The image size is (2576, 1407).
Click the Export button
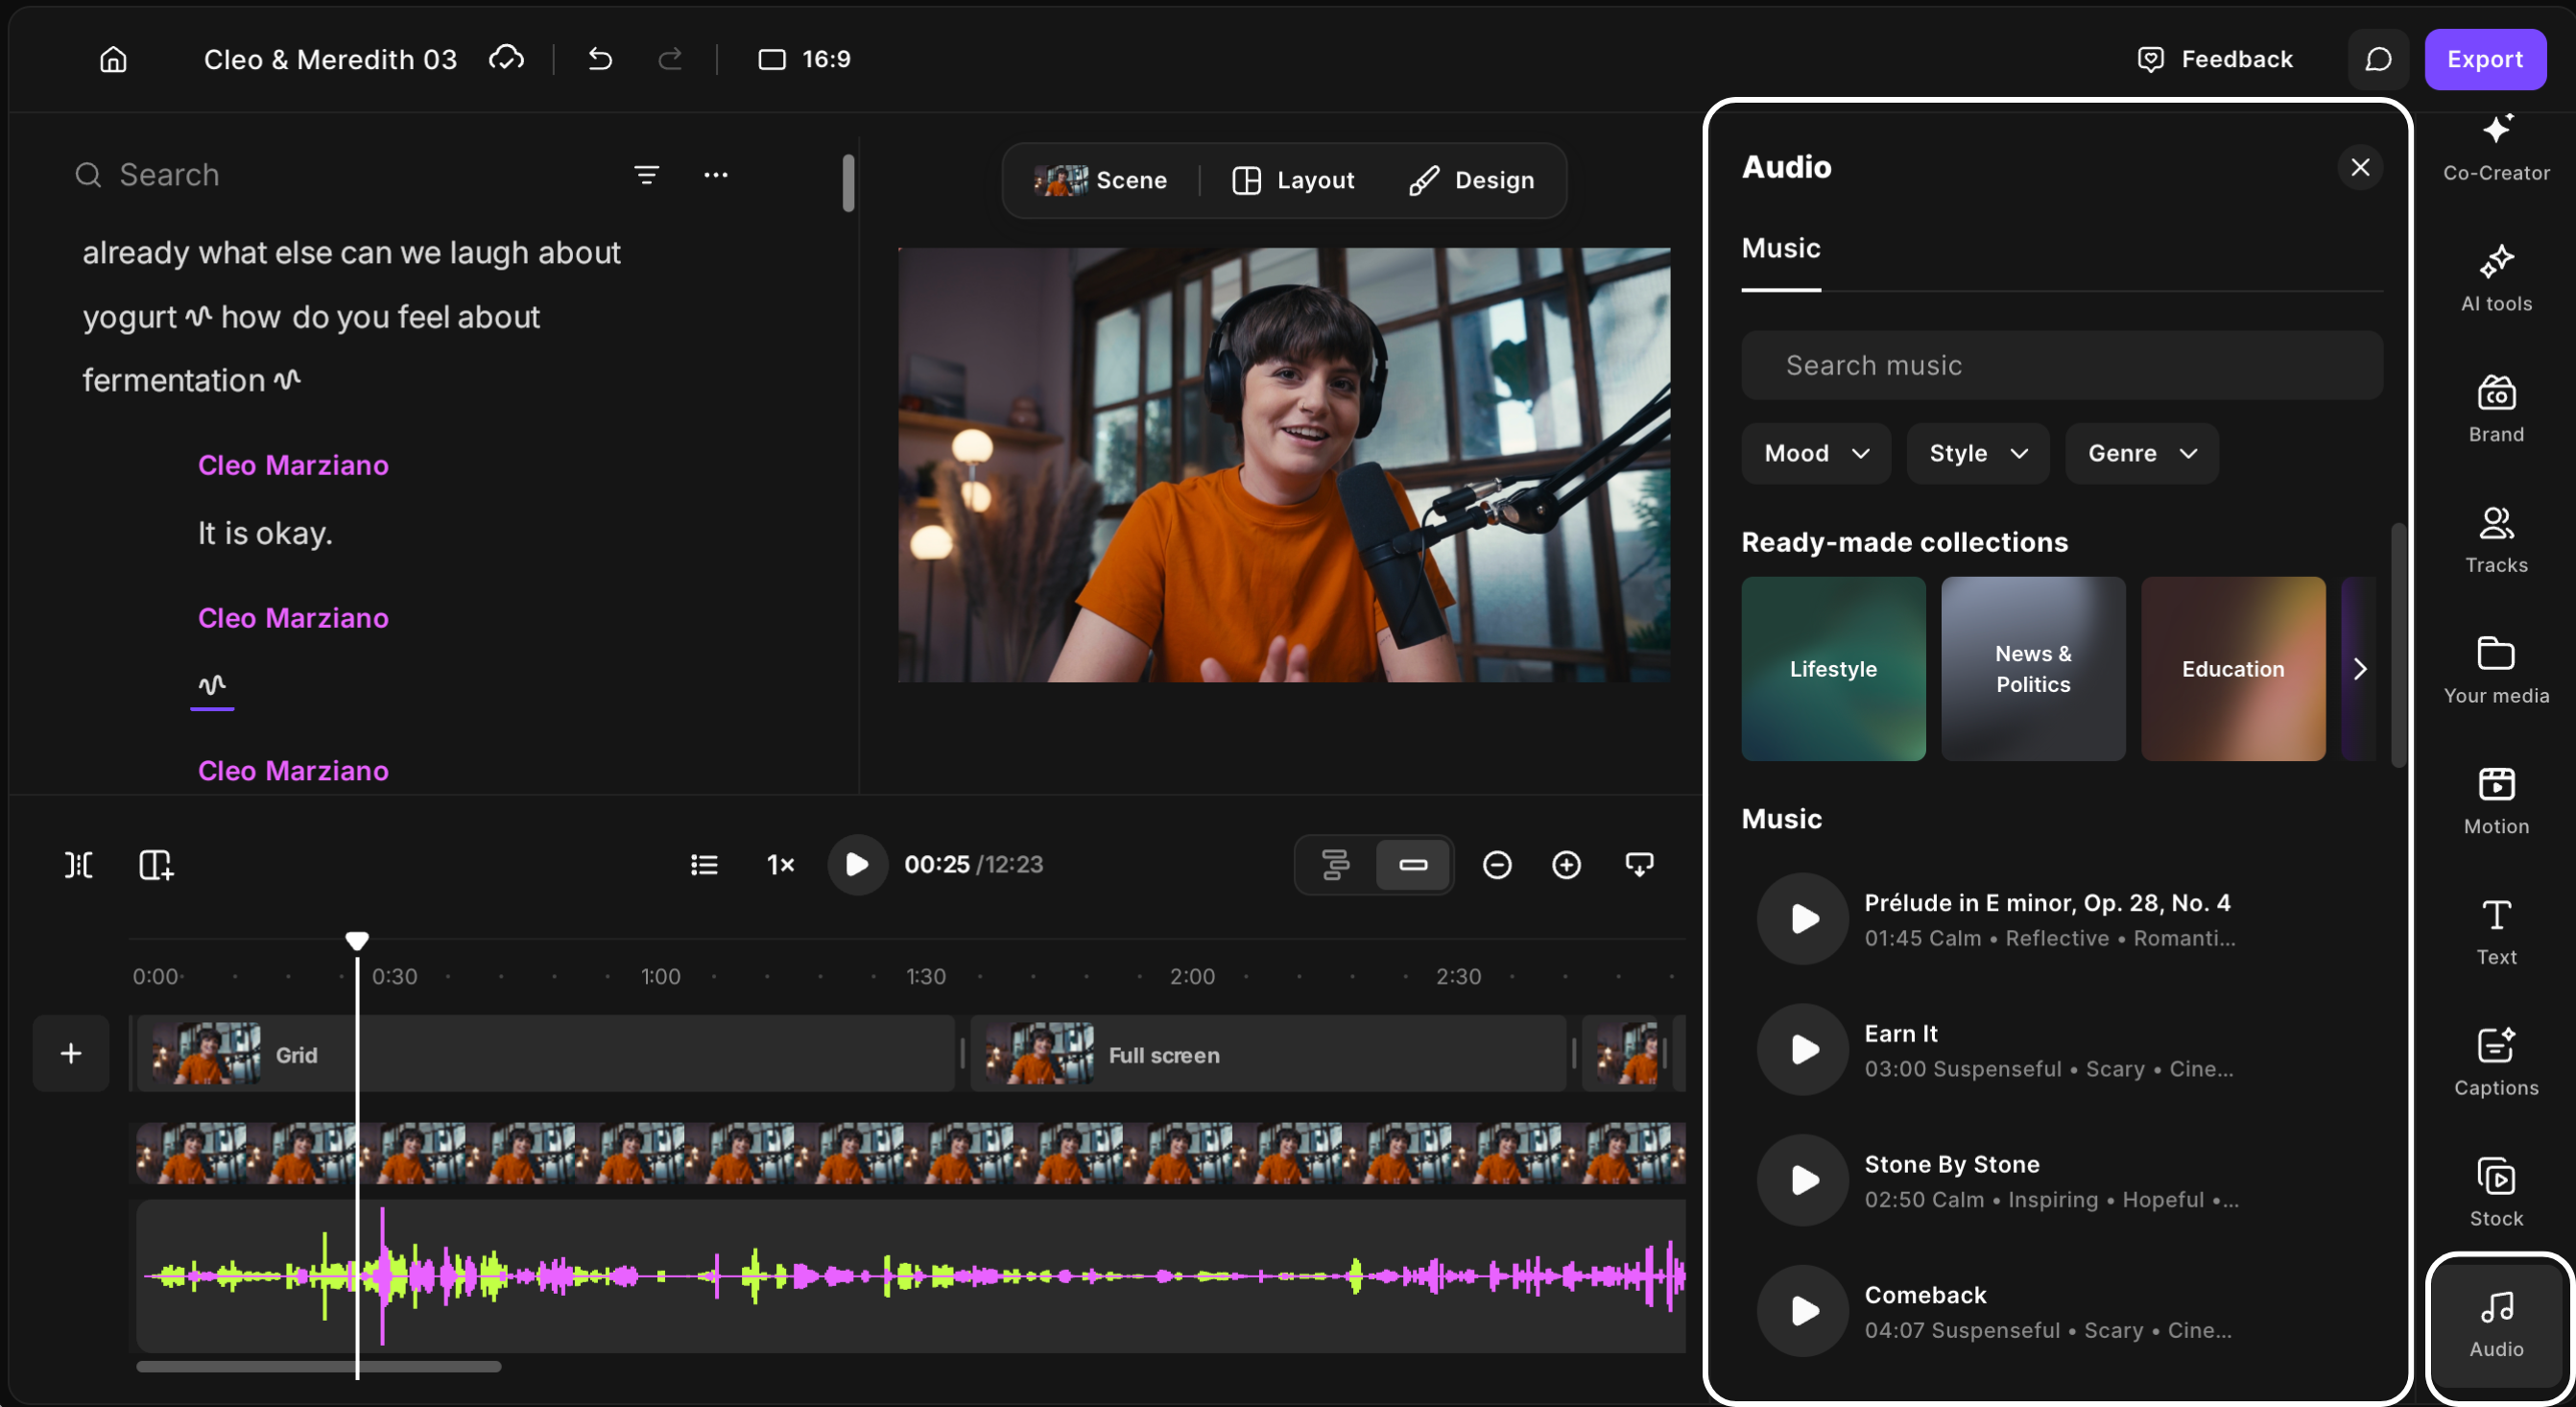(2485, 59)
